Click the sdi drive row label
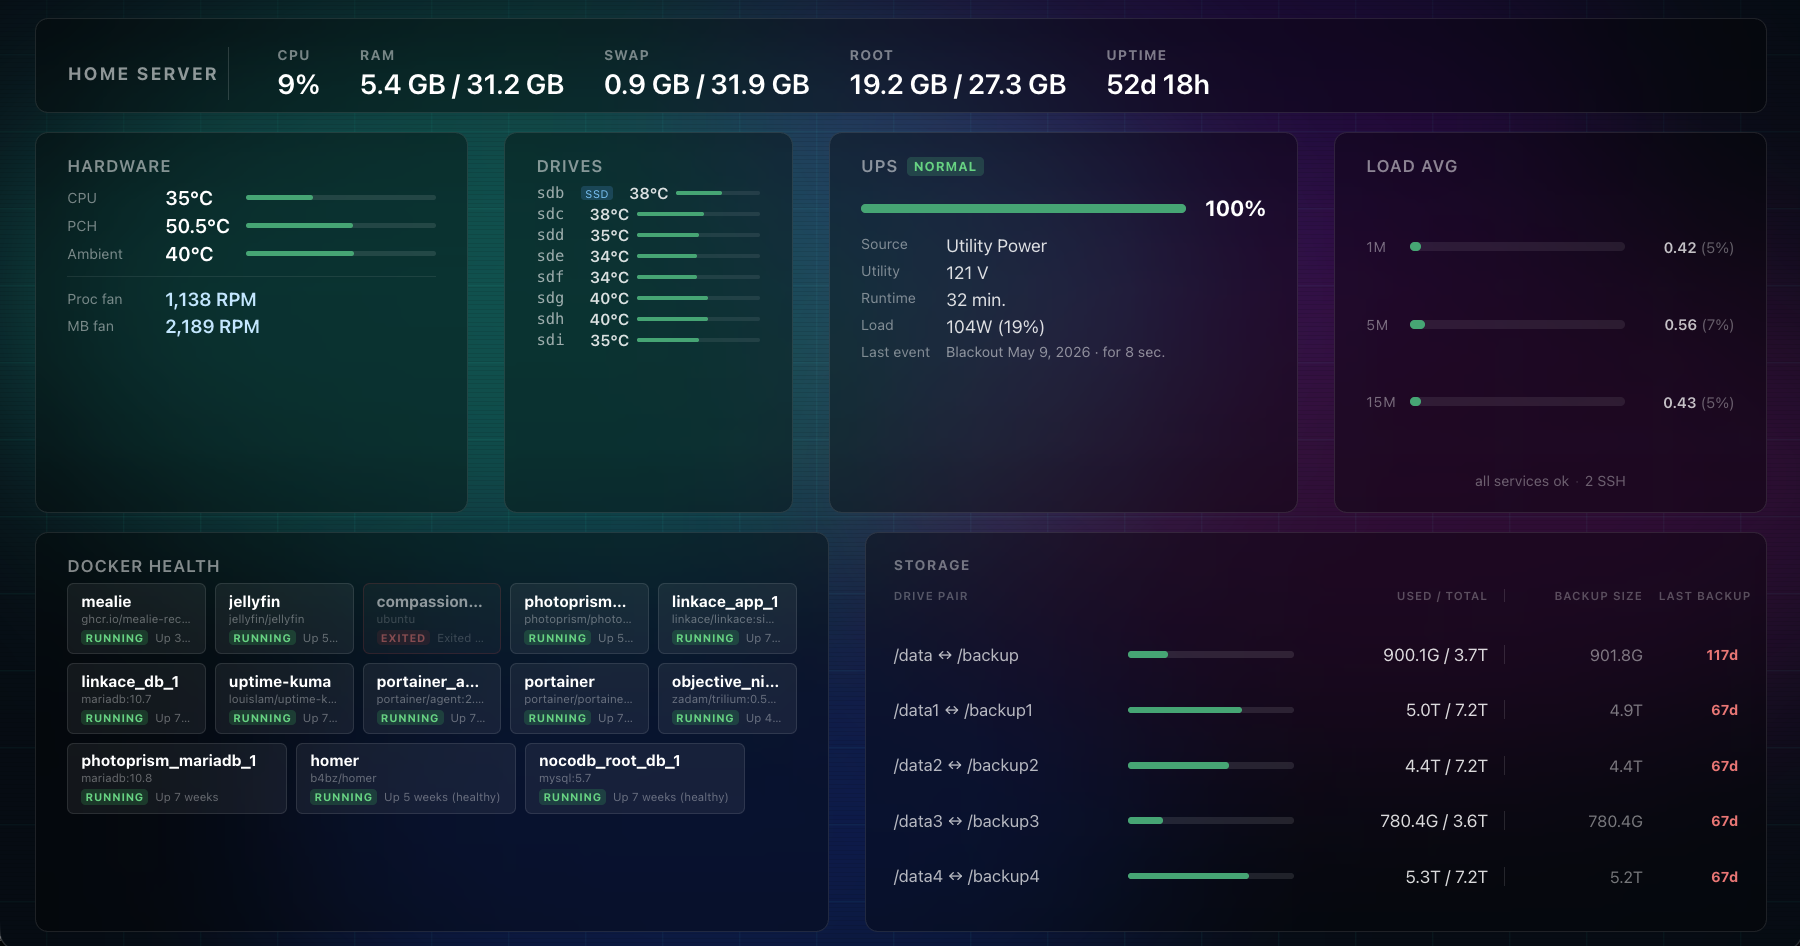Image resolution: width=1800 pixels, height=946 pixels. click(550, 340)
